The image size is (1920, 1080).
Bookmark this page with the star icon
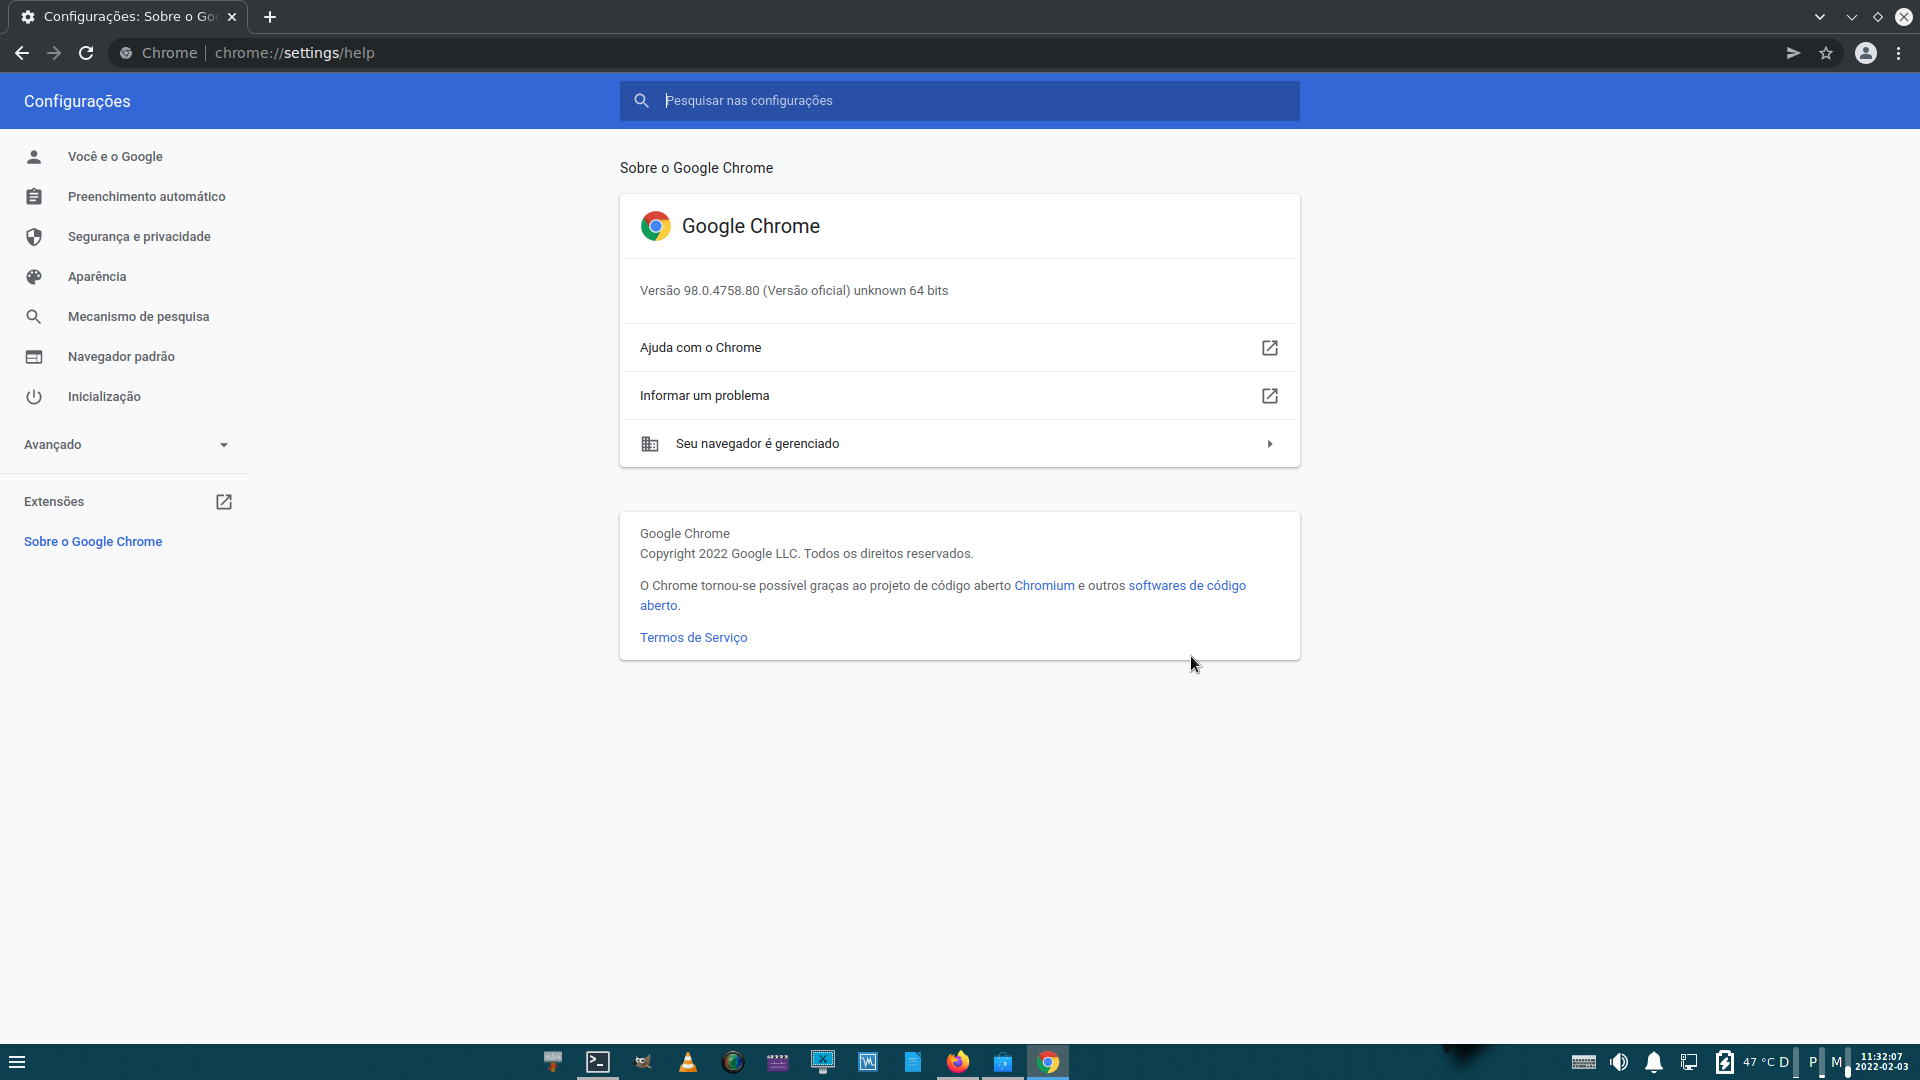pyautogui.click(x=1826, y=53)
